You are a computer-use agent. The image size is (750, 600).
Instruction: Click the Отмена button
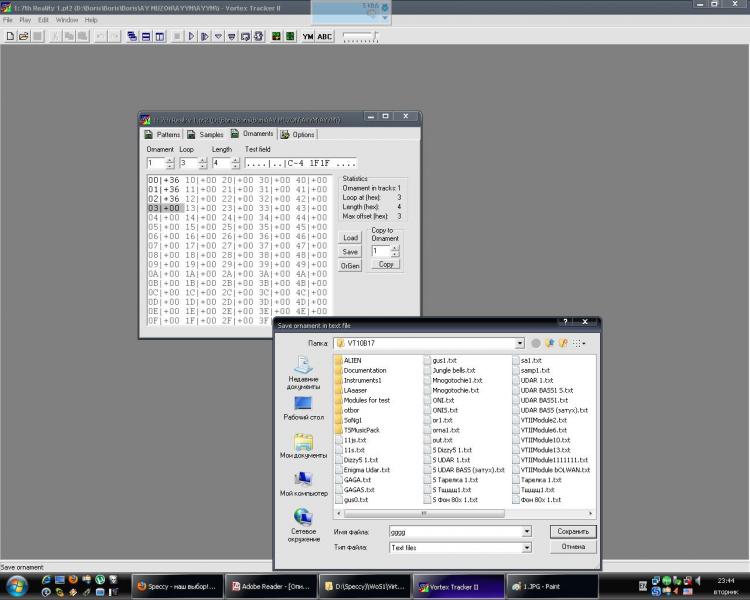pos(573,547)
